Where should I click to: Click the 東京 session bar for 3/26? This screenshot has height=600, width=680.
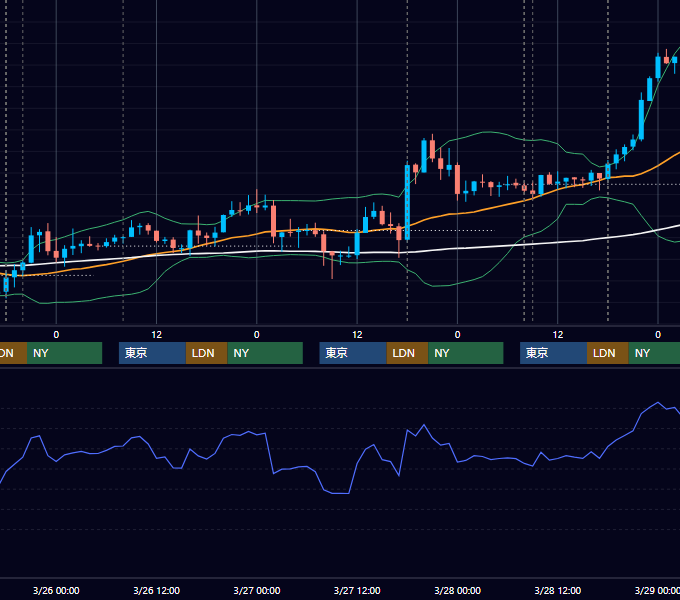coord(152,353)
